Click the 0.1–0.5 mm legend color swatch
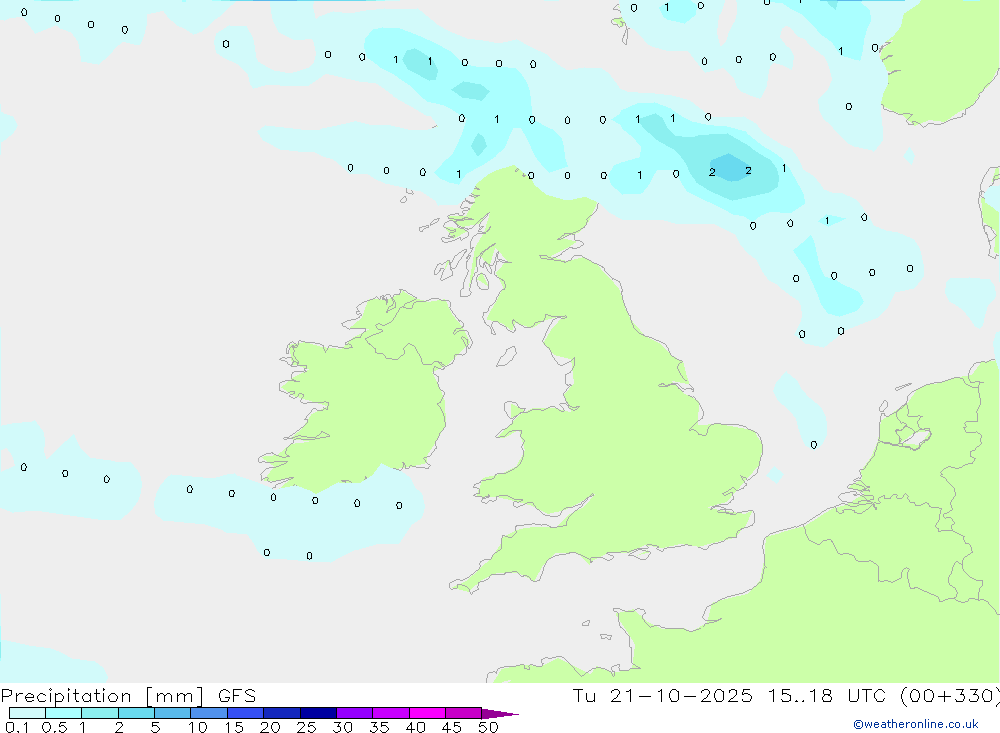This screenshot has height=733, width=1000. [27, 713]
